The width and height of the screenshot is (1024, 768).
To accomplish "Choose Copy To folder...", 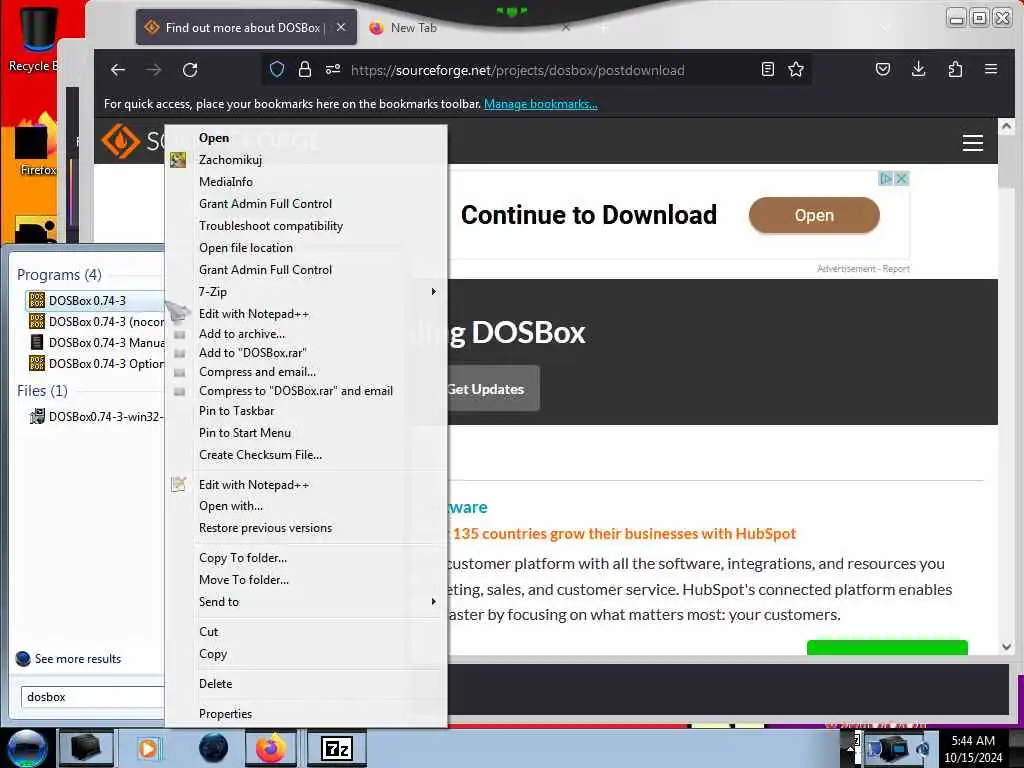I will (243, 558).
